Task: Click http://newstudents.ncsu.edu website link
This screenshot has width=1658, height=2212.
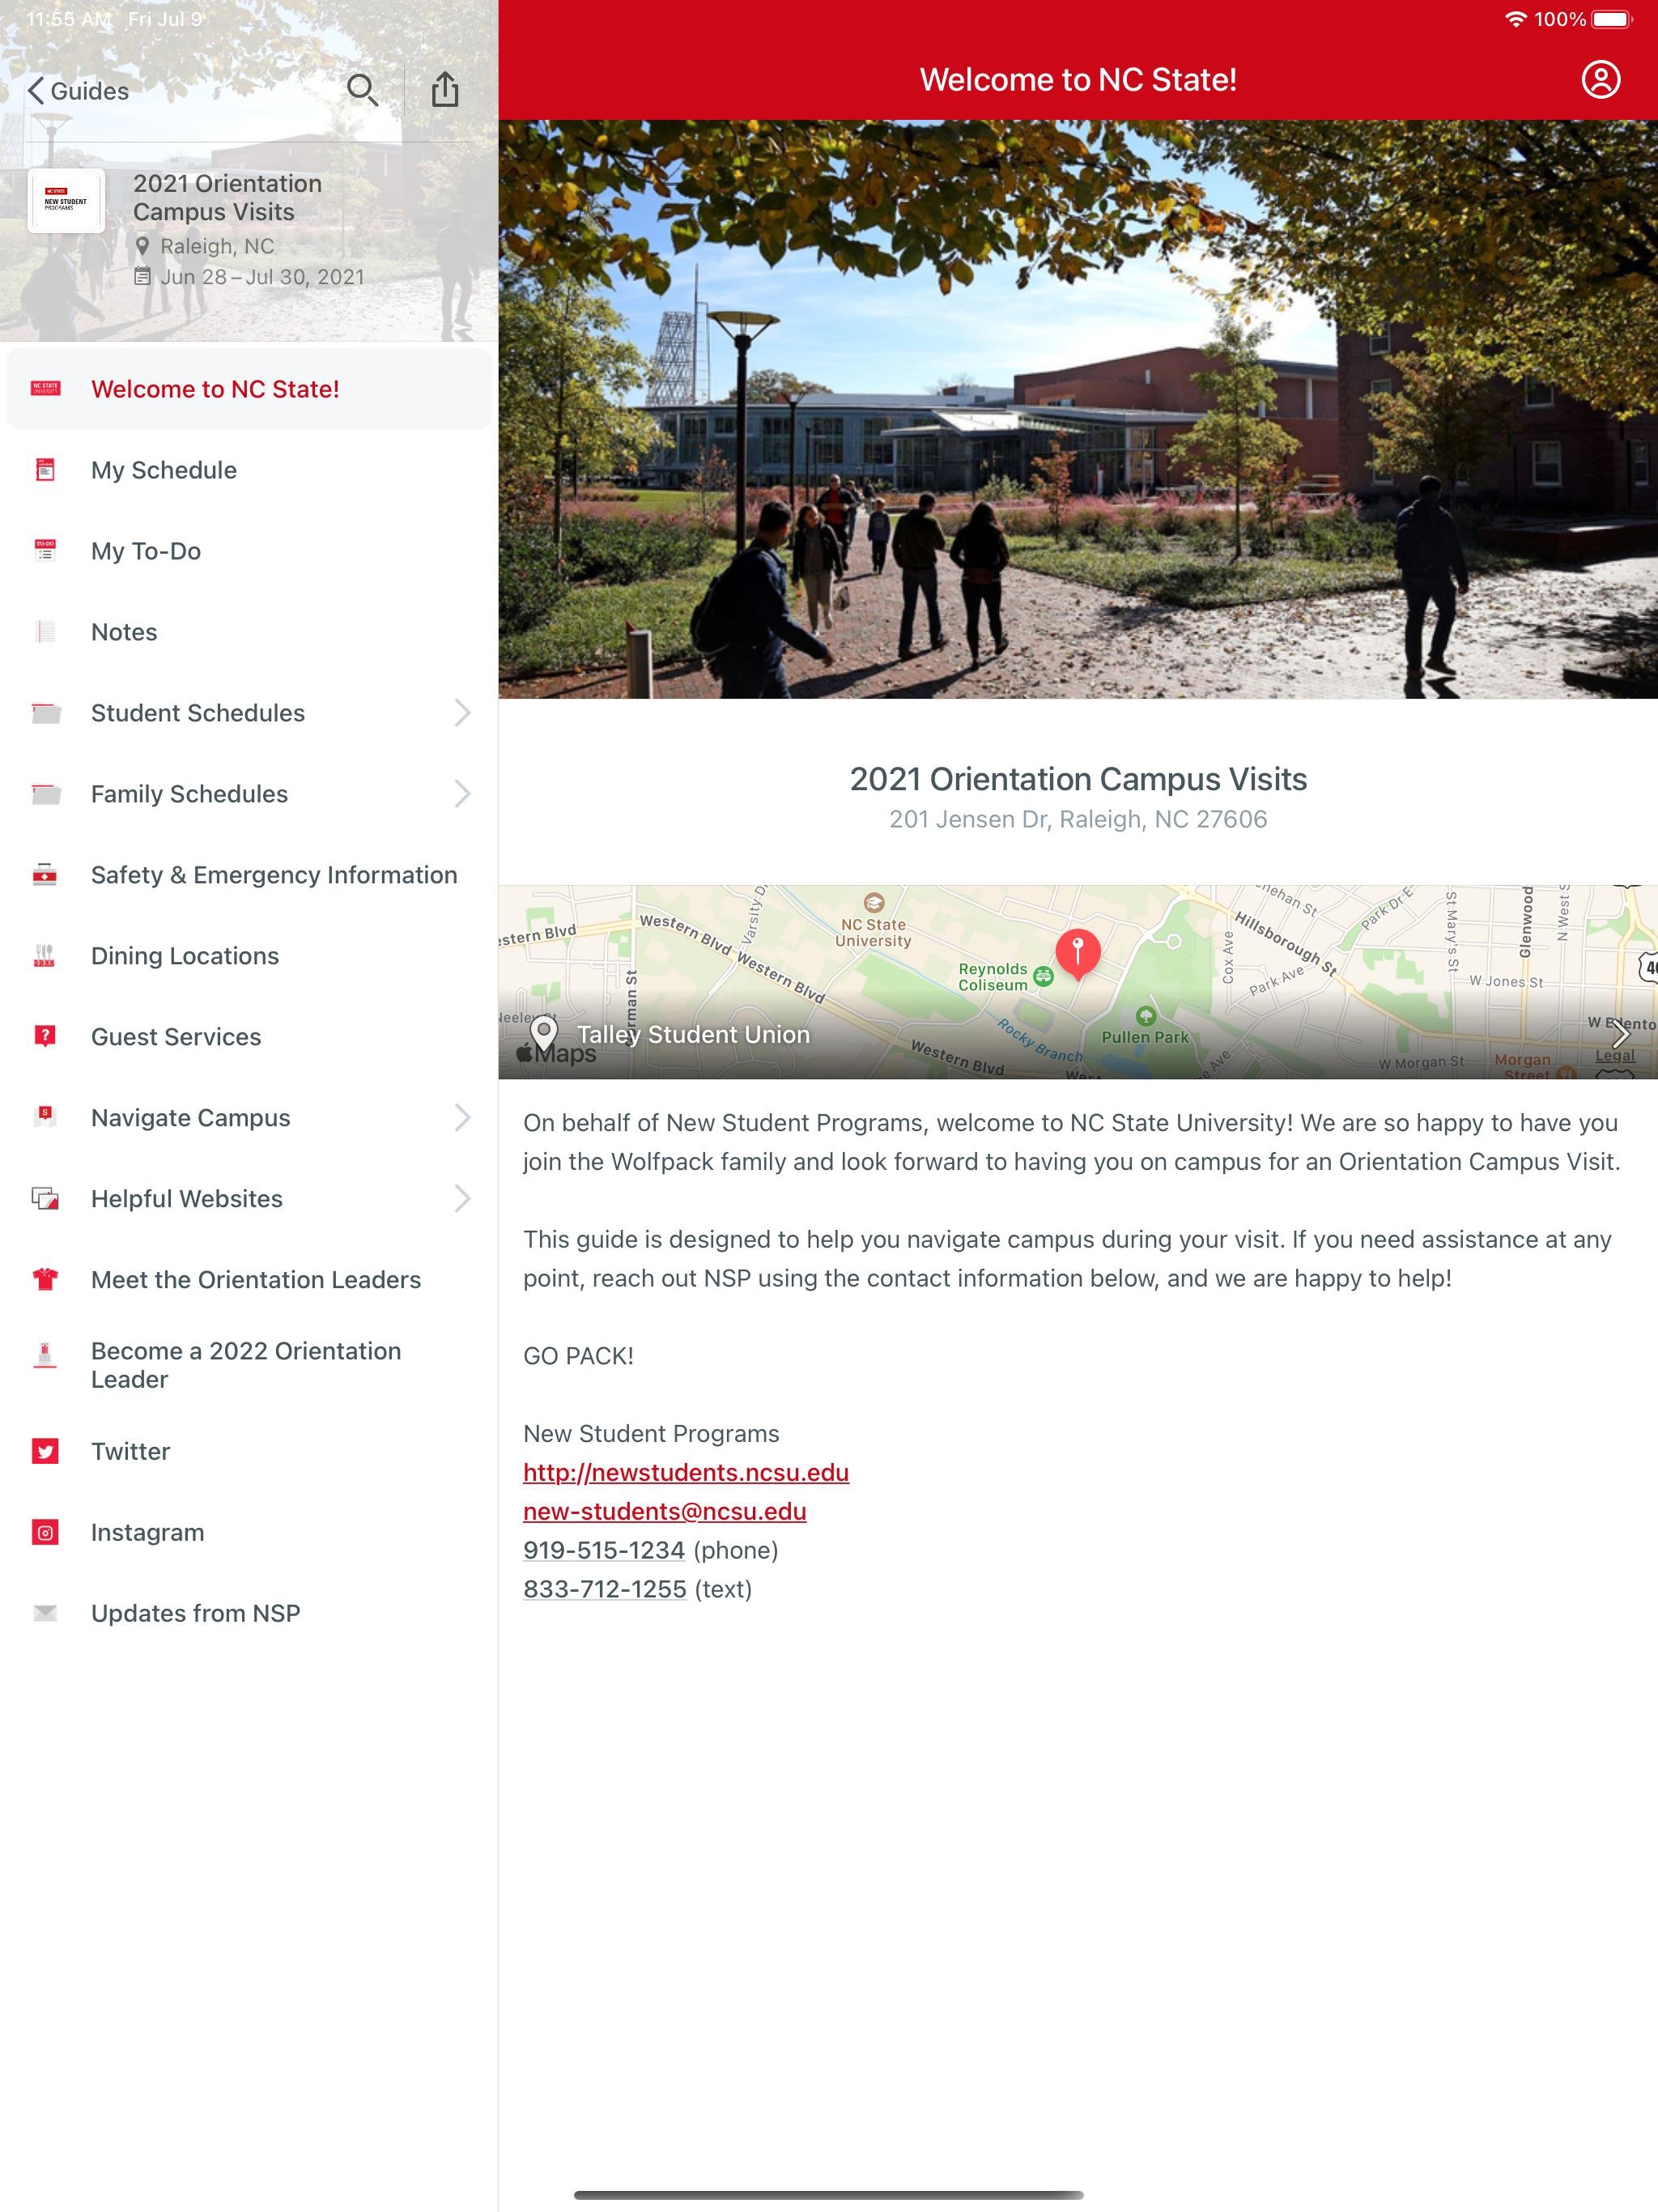Action: 687,1472
